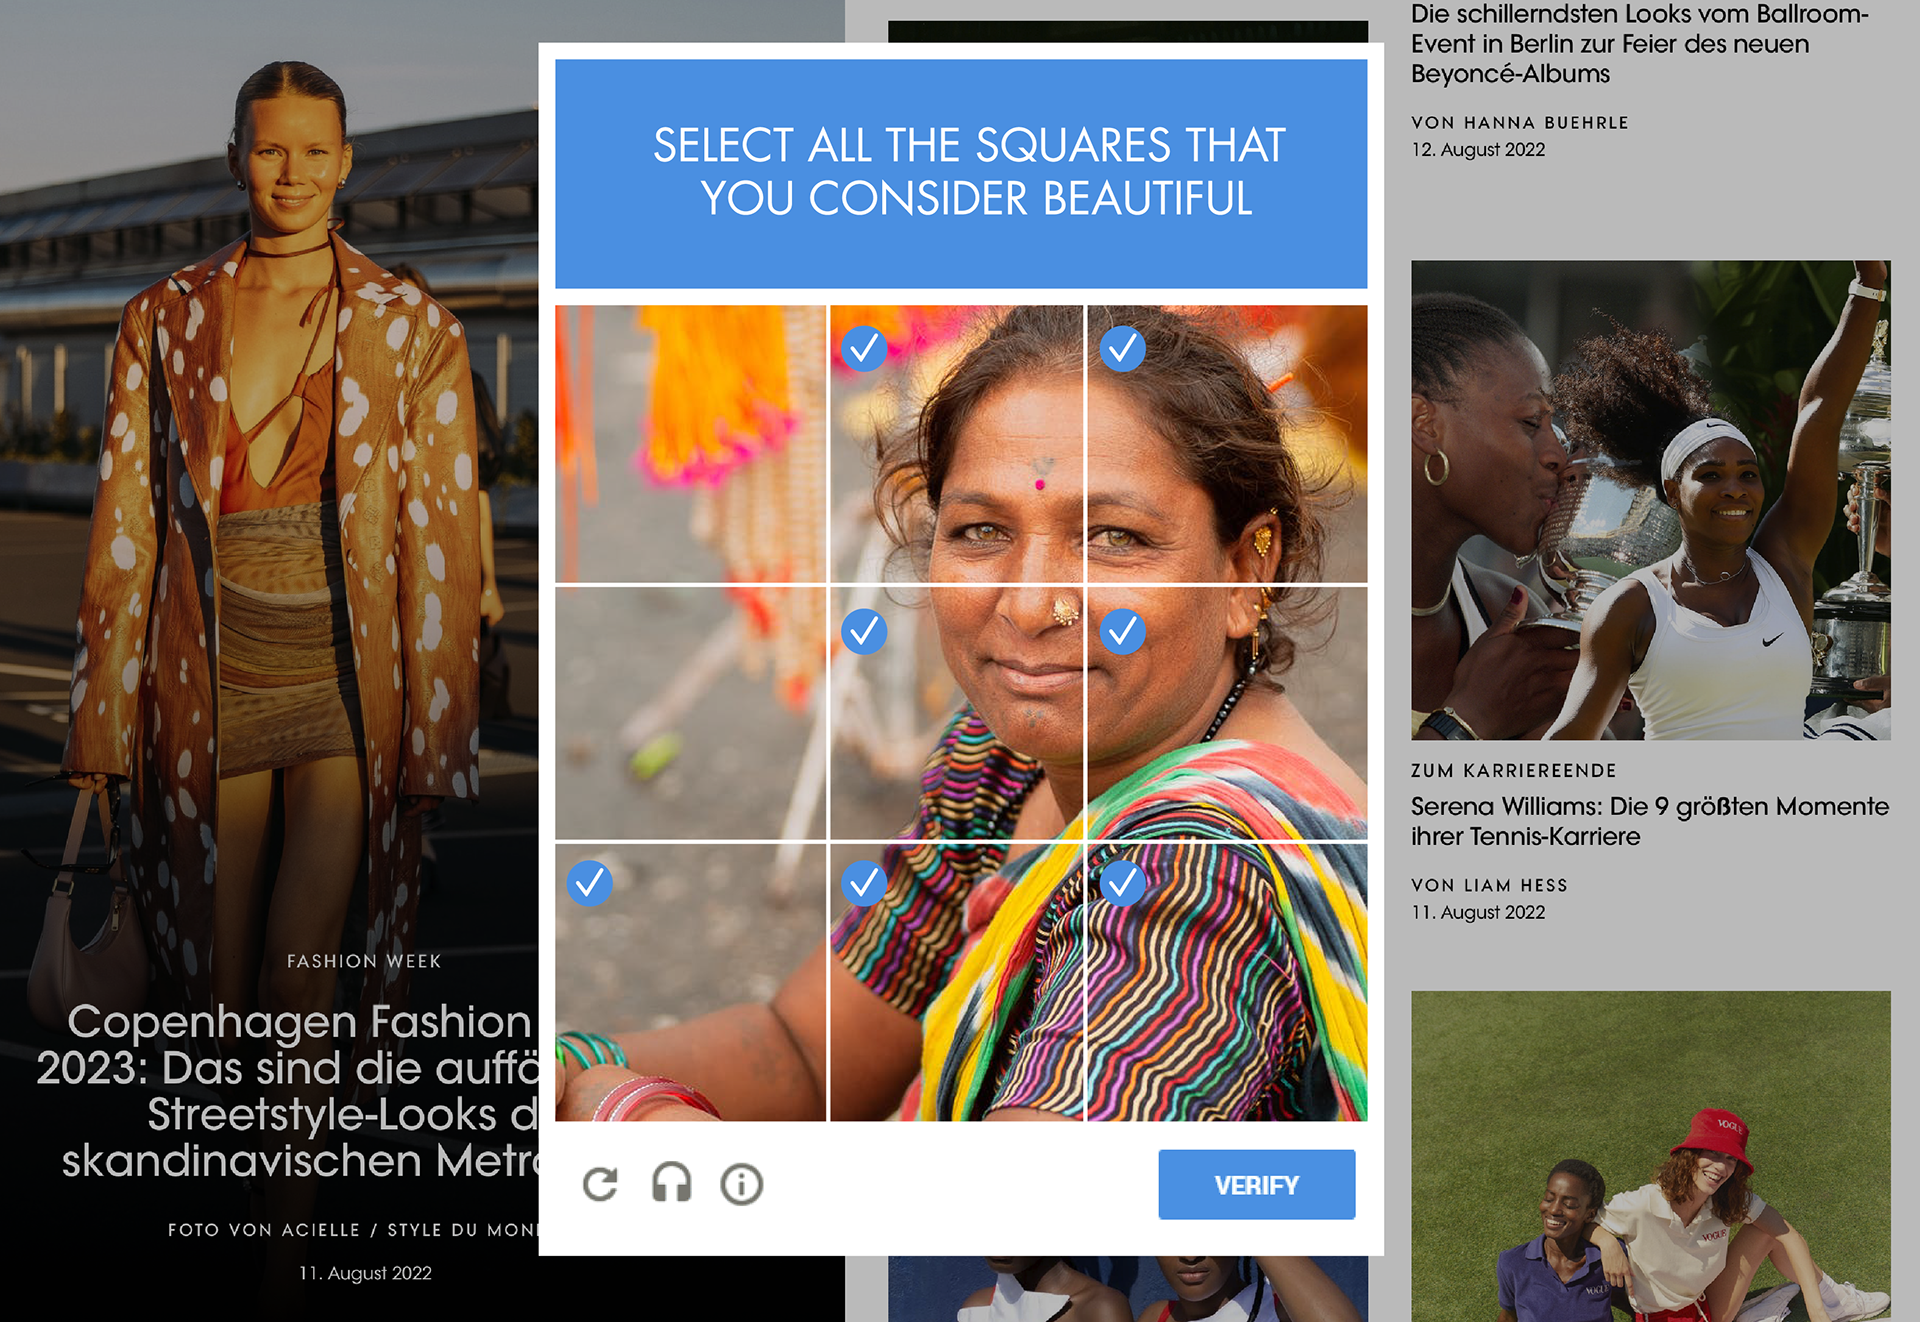Select the unchecked middle-left captcha square
Viewport: 1920px width, 1322px height.
tap(691, 713)
